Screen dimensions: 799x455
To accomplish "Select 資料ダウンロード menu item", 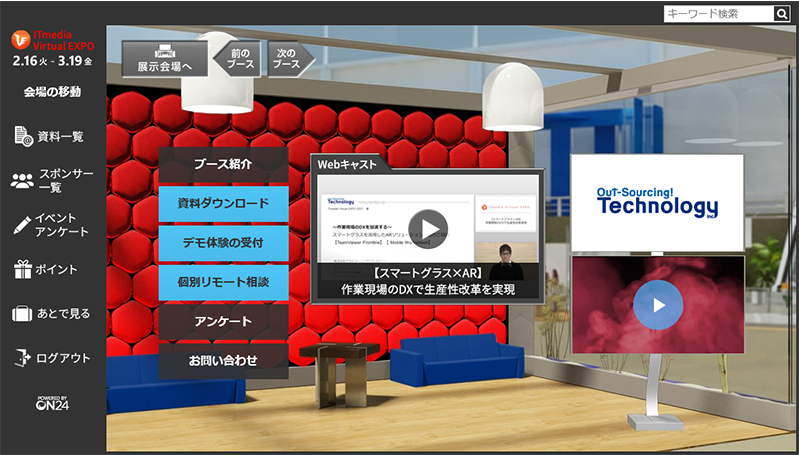I will pyautogui.click(x=223, y=203).
